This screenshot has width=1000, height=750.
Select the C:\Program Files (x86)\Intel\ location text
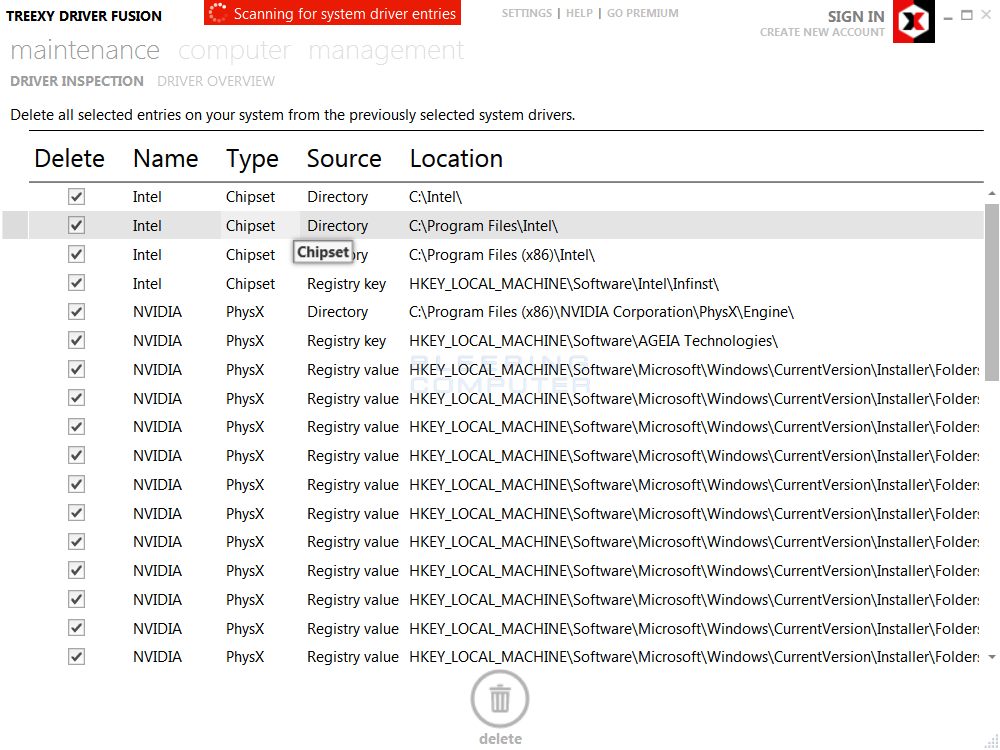pos(502,255)
